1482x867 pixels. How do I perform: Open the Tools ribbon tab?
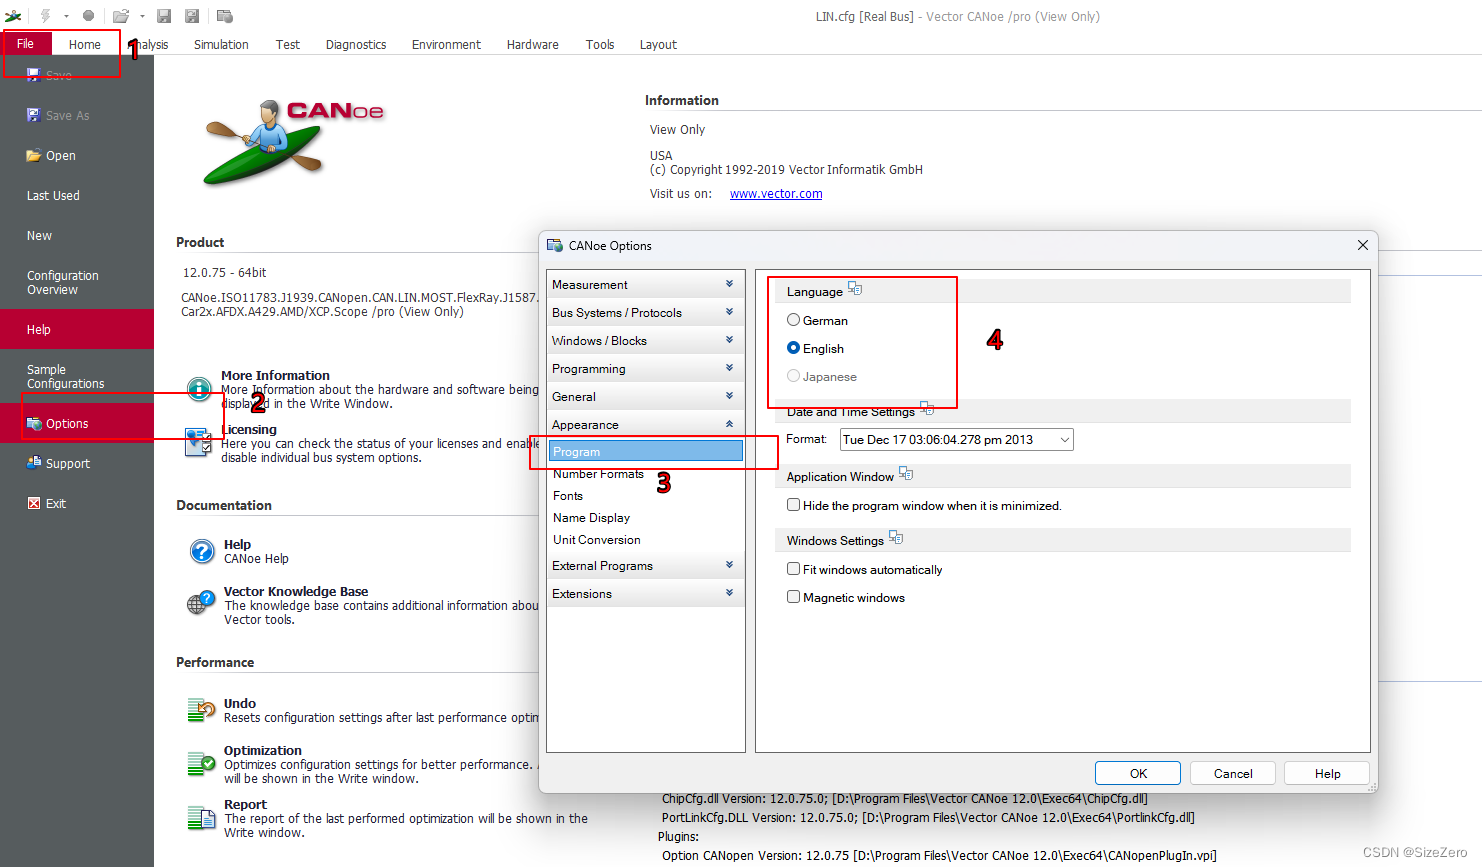coord(600,45)
